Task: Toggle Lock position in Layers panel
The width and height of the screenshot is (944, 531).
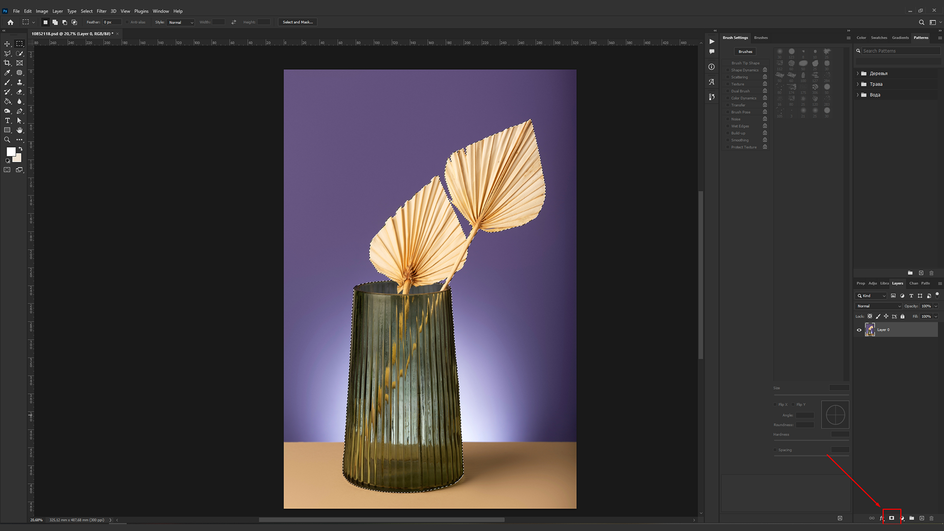Action: pos(886,316)
